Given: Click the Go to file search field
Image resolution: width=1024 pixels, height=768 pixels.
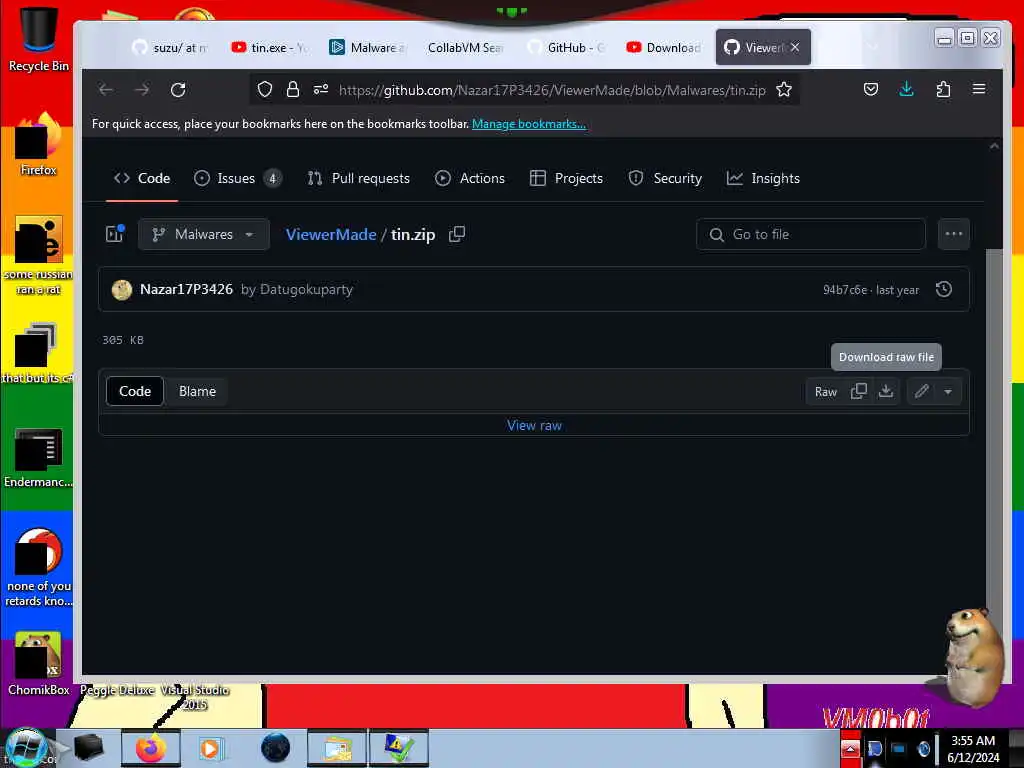Looking at the screenshot, I should pos(810,234).
